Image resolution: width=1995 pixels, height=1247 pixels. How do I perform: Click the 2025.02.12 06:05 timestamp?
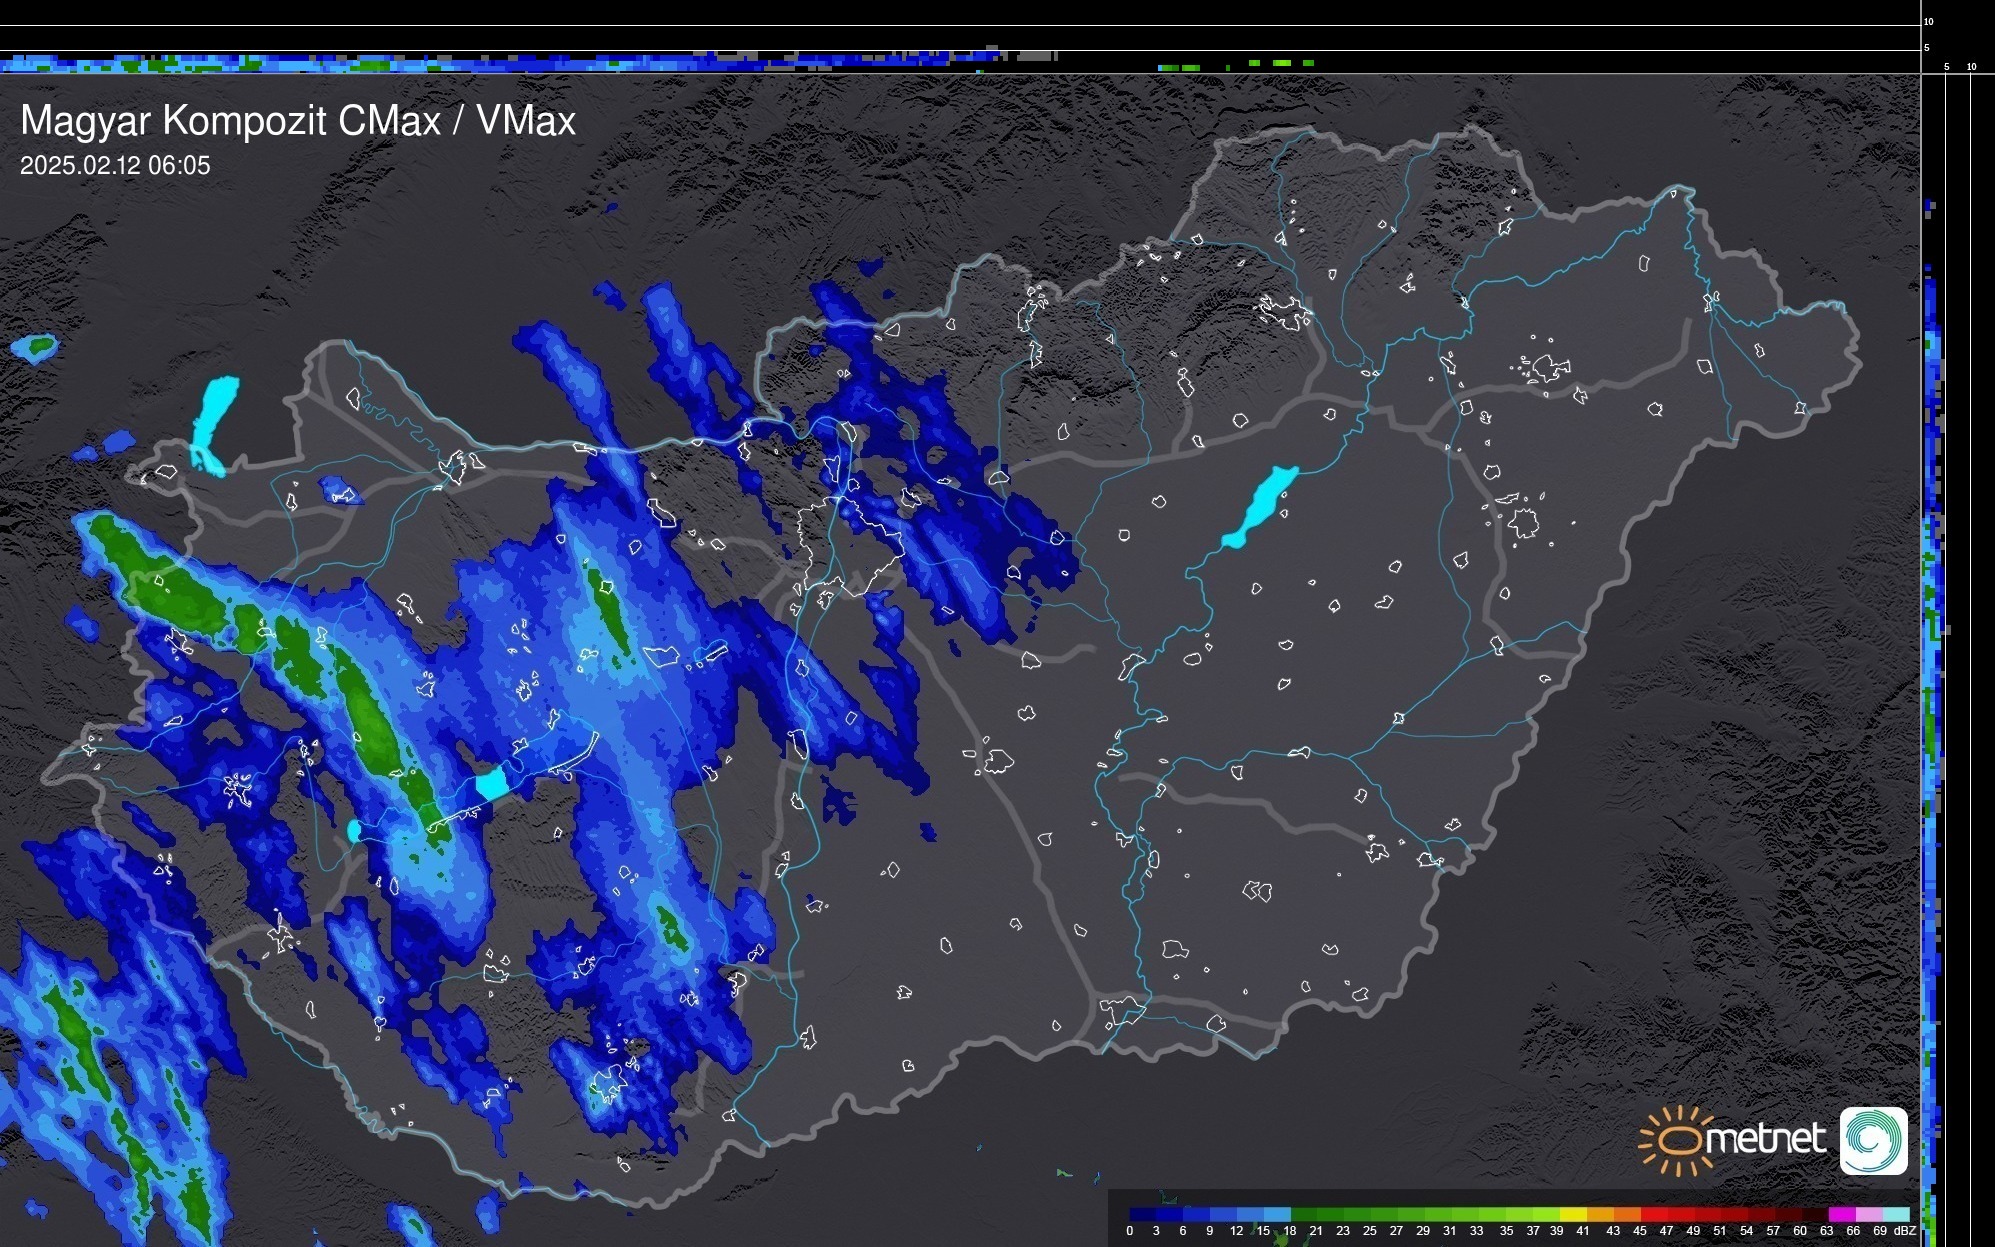click(115, 166)
